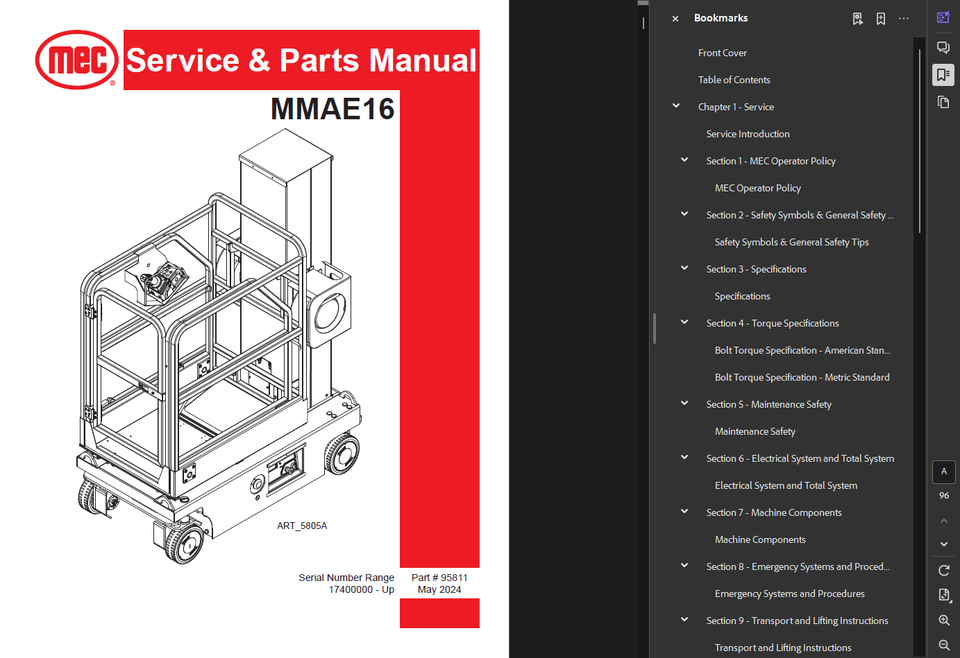Close the Bookmarks panel
The width and height of the screenshot is (960, 658).
[x=675, y=18]
